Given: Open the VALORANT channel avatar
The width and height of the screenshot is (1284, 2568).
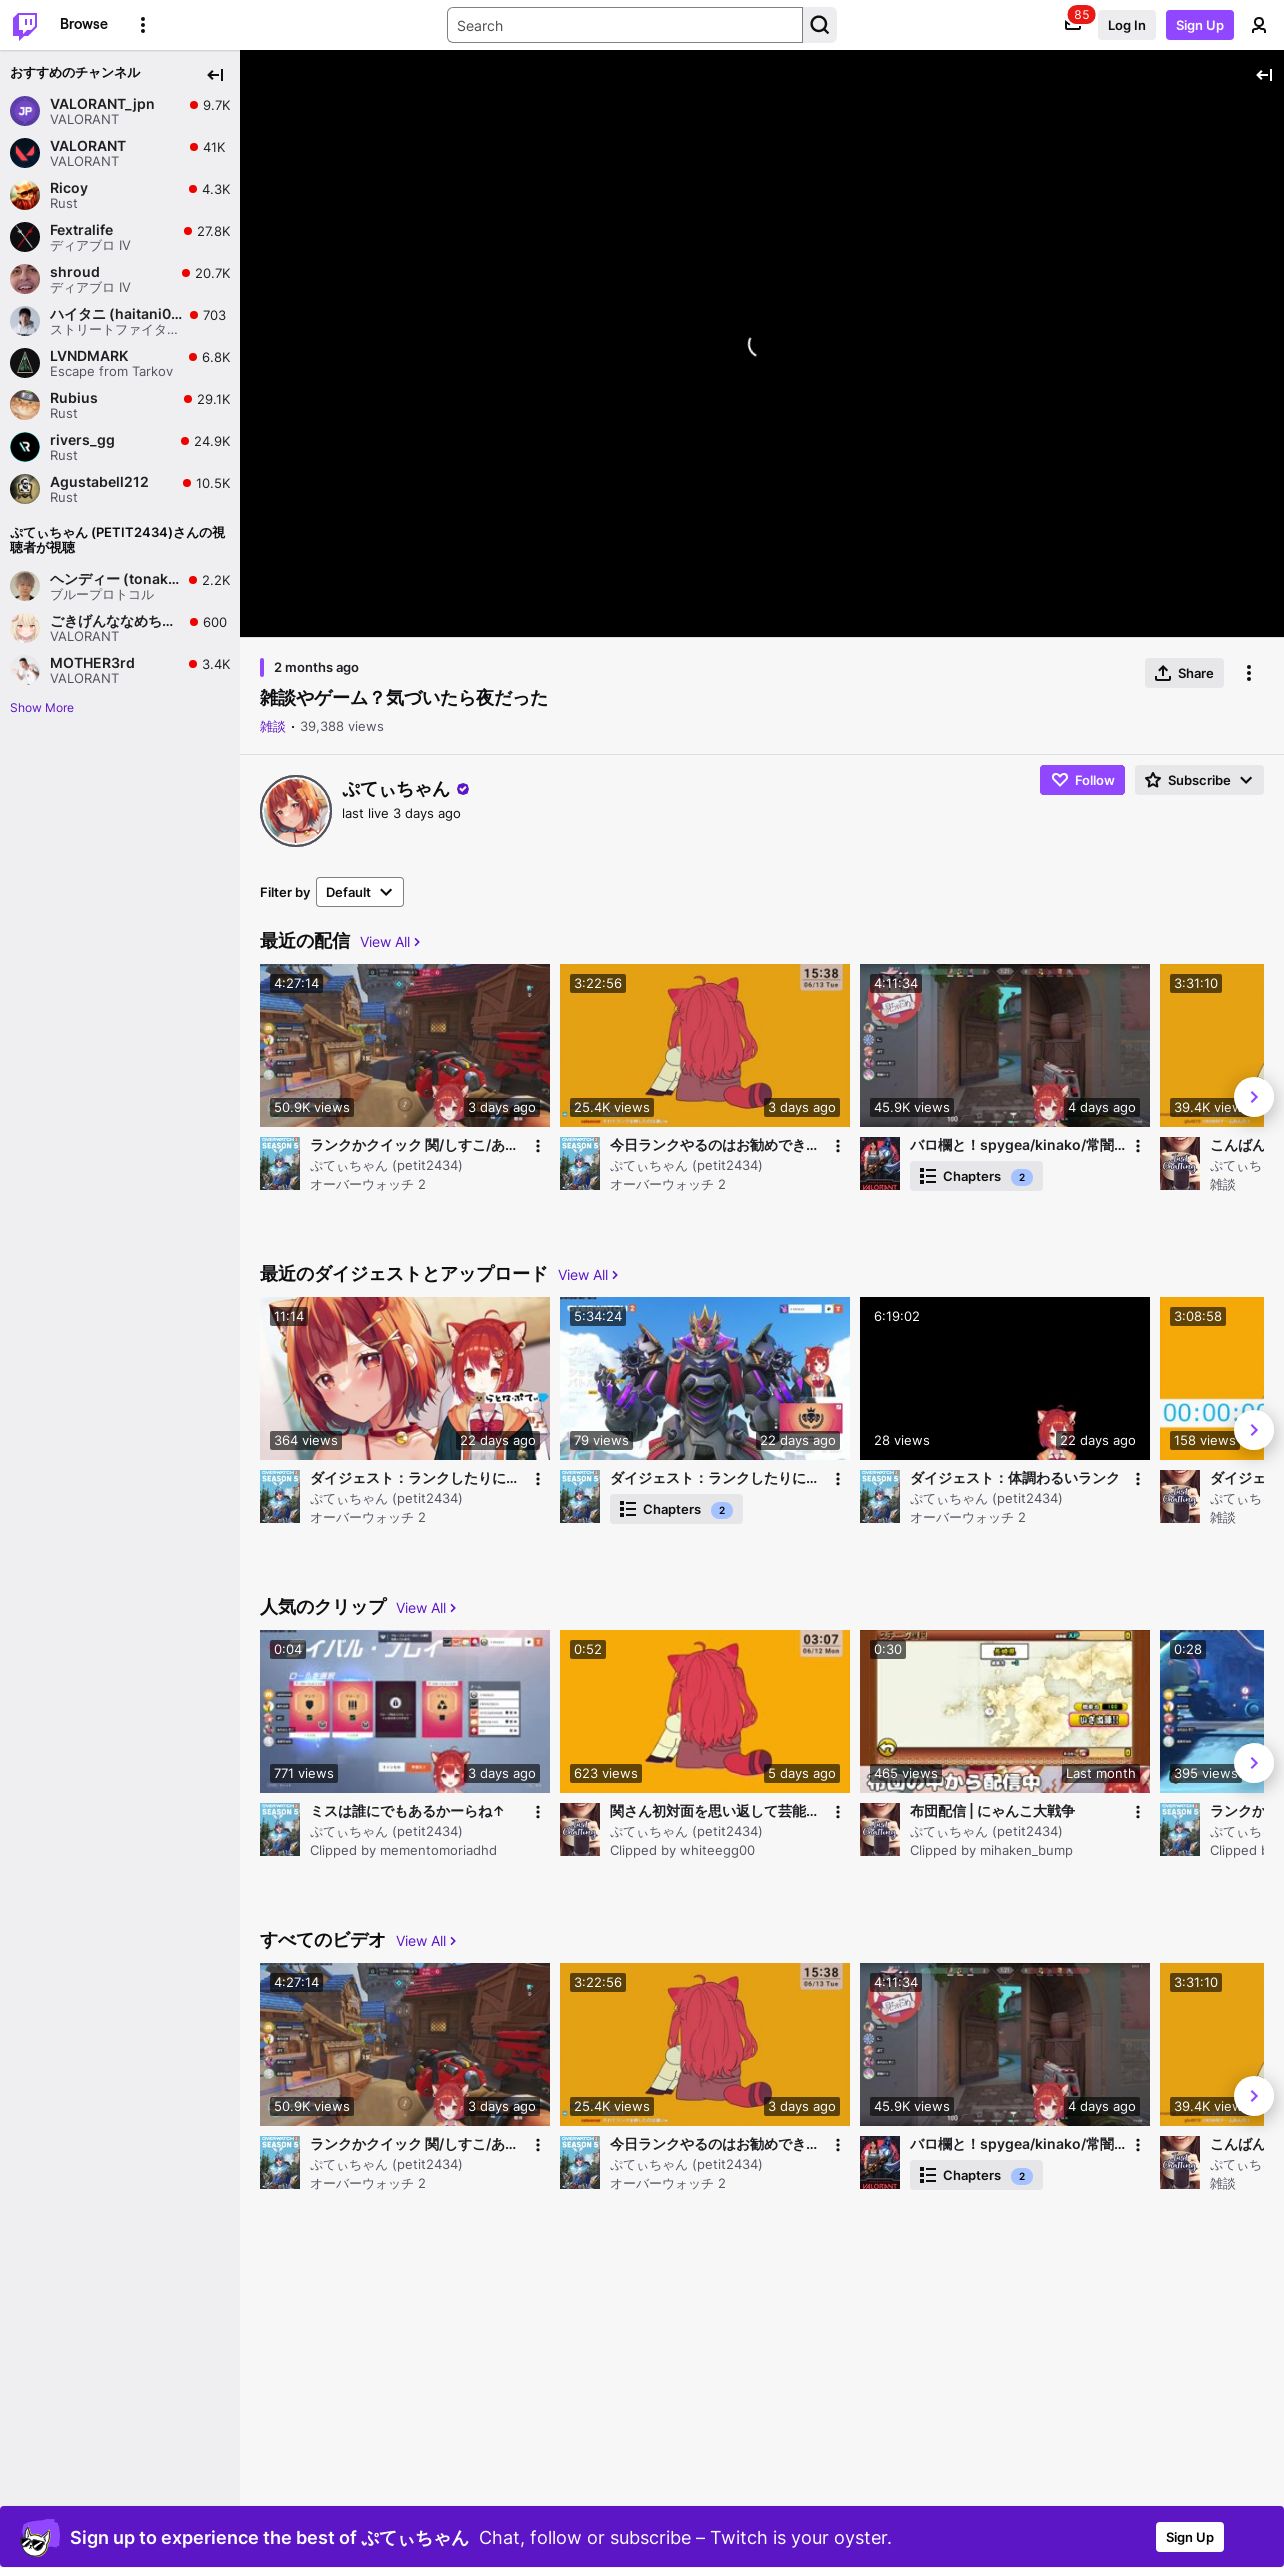Looking at the screenshot, I should click(25, 153).
